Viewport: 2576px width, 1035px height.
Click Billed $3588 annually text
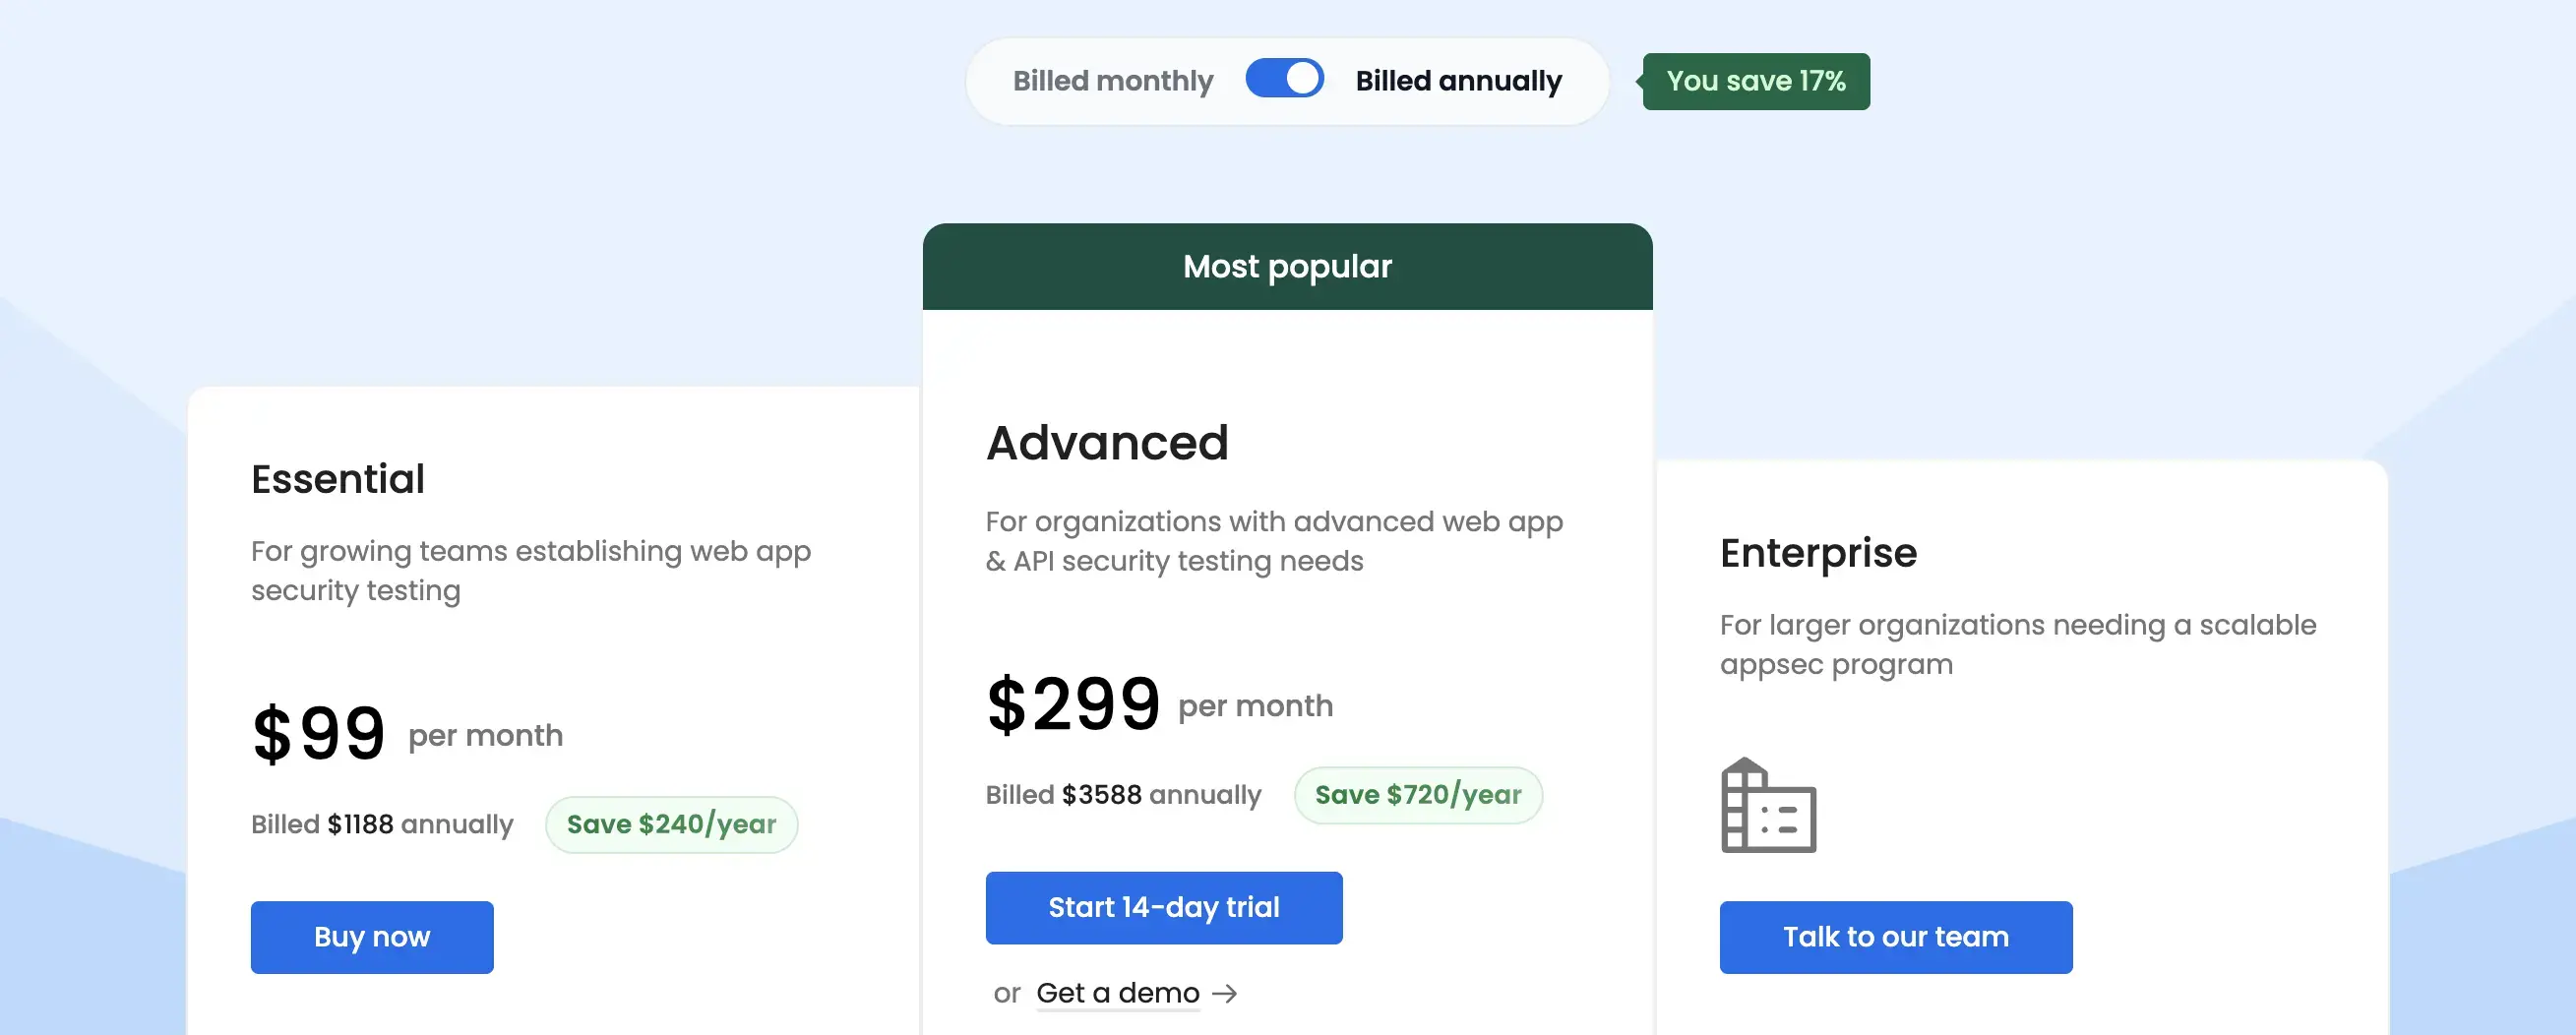[x=1123, y=795]
